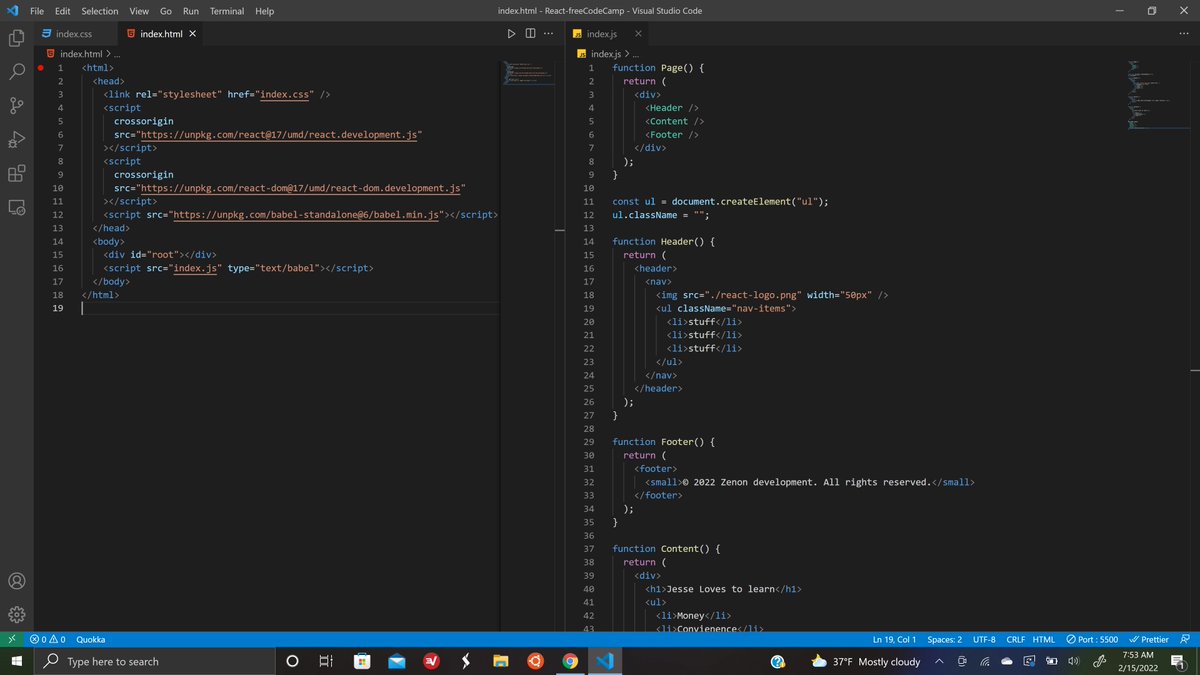1200x675 pixels.
Task: Open the Search view in activity bar
Action: coord(17,72)
